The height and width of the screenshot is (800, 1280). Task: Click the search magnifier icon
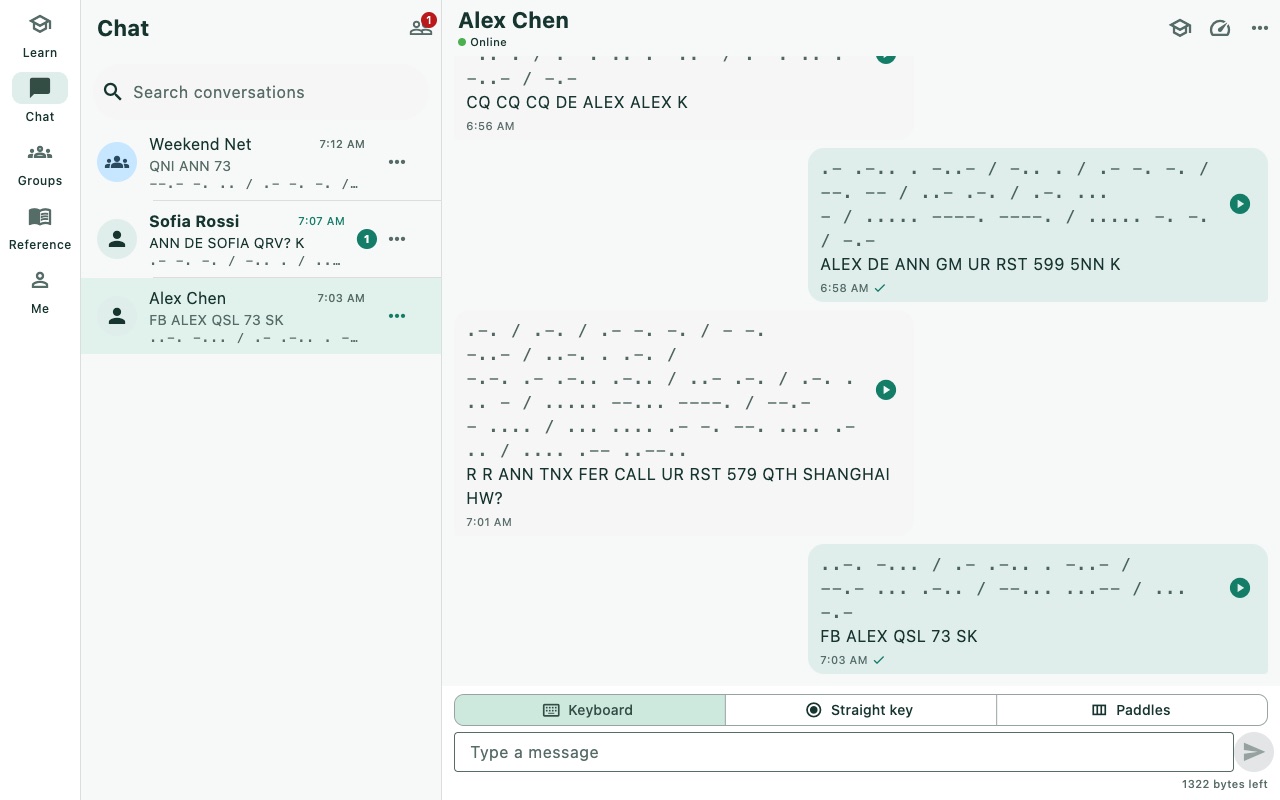(x=113, y=92)
